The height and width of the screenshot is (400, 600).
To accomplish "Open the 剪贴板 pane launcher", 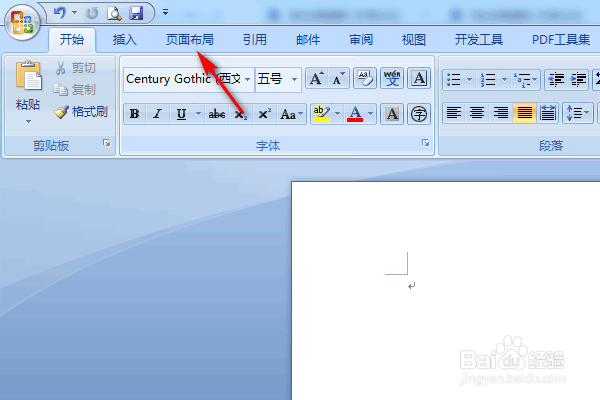I will pyautogui.click(x=106, y=143).
